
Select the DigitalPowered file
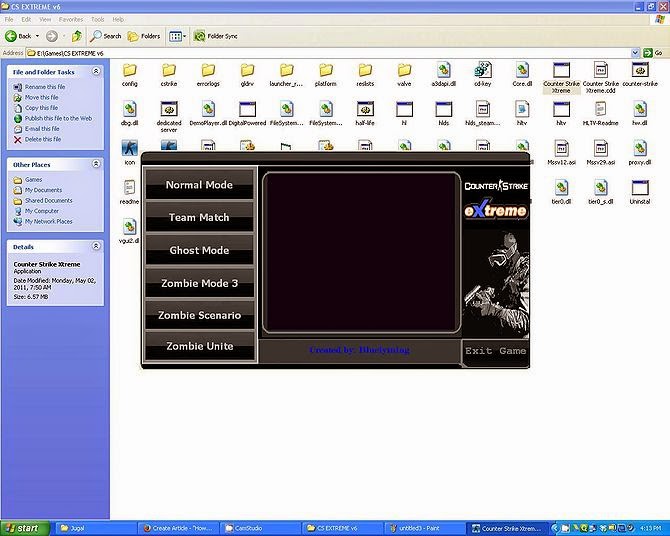pyautogui.click(x=247, y=114)
